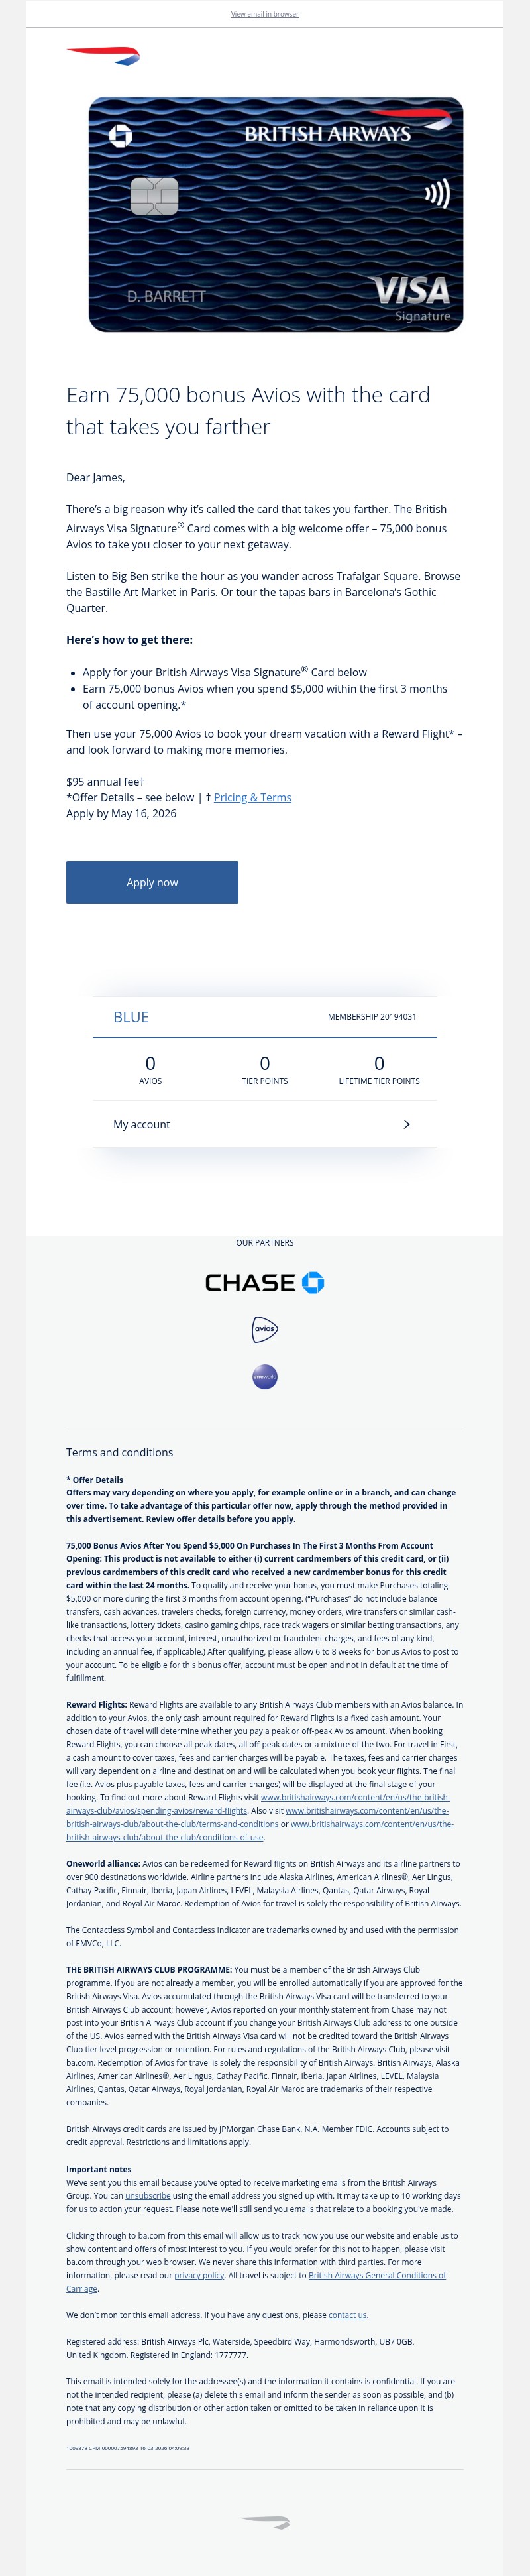Open the View email in browser link
Screen dimensions: 530x2576
point(265,15)
